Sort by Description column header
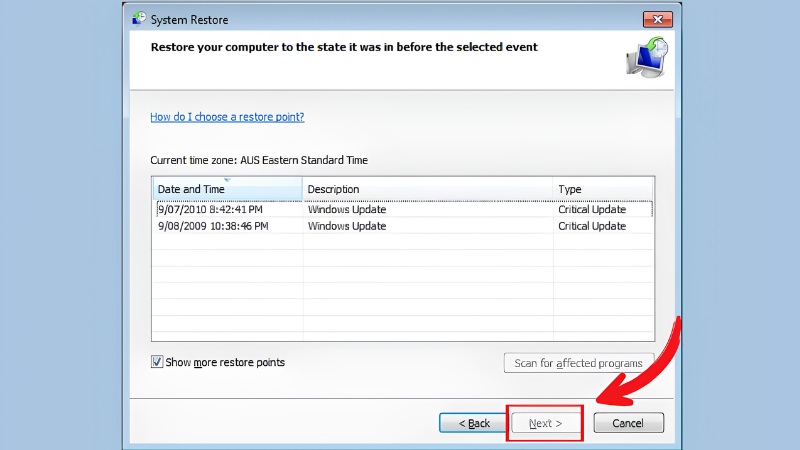 [x=428, y=189]
